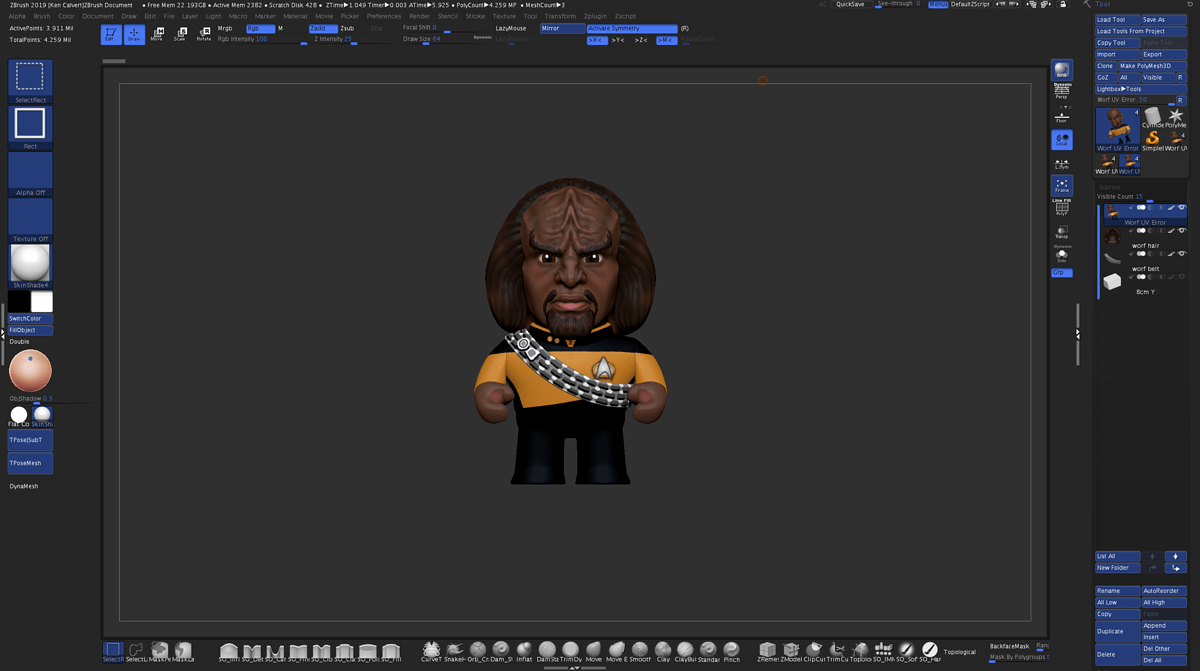Screen dimensions: 1200x671
Task: Select the TrimDynamic brush
Action: click(x=570, y=652)
